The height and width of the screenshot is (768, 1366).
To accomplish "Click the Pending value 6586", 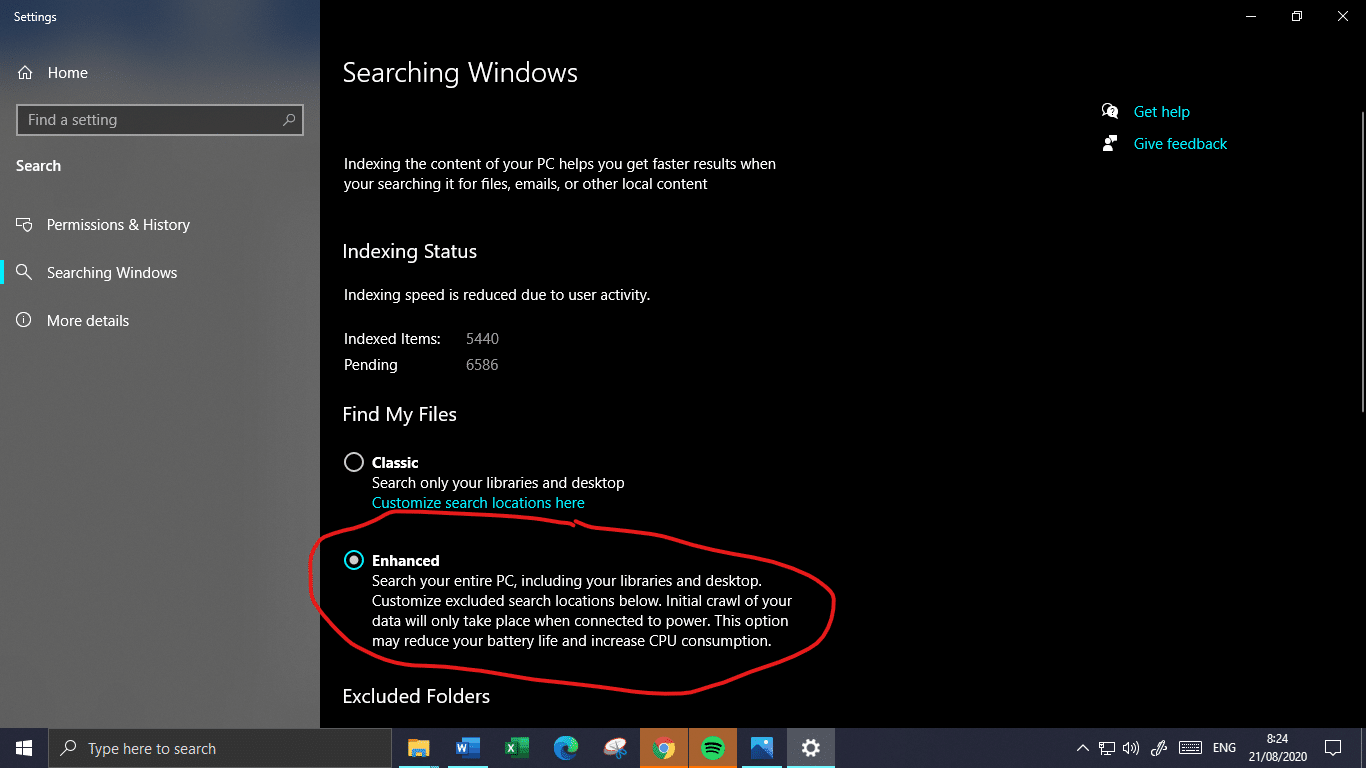I will (x=482, y=365).
